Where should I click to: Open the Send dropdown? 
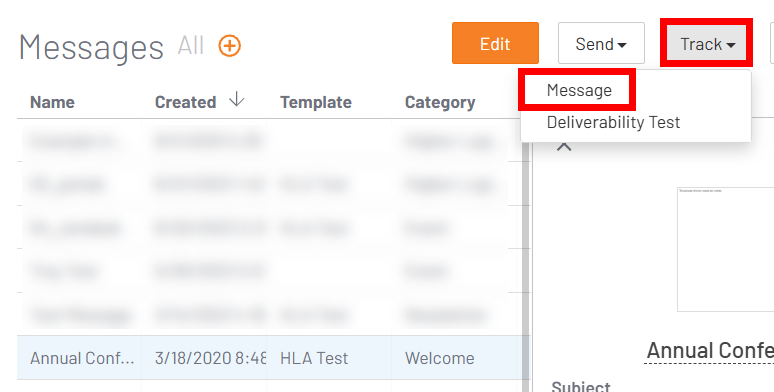tap(601, 43)
